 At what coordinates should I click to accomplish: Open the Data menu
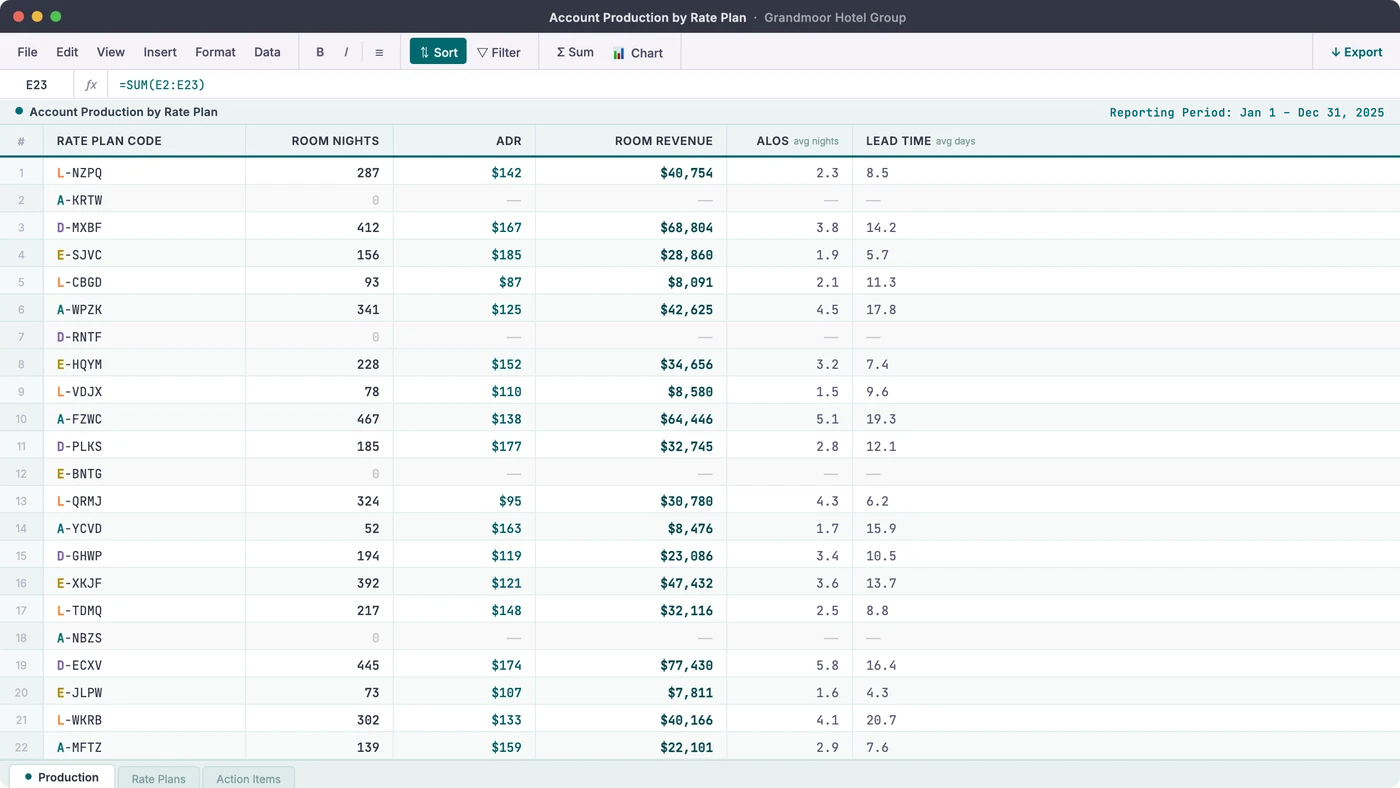click(267, 52)
